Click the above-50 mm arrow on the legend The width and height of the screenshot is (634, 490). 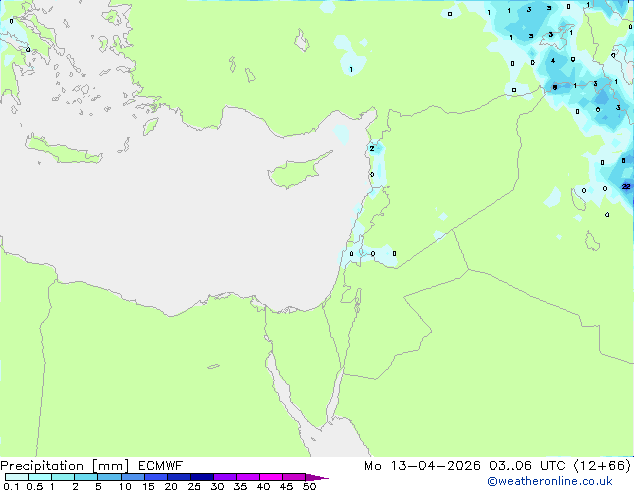coord(317,477)
